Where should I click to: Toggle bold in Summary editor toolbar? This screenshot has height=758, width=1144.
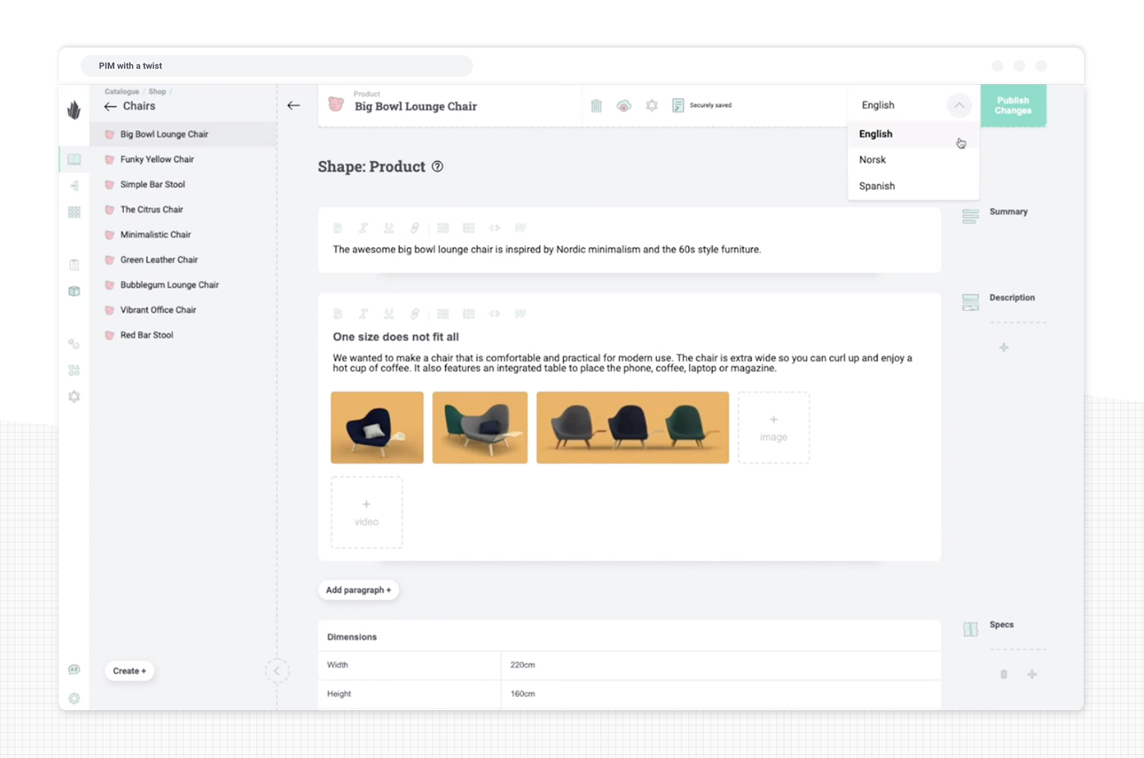(x=338, y=228)
